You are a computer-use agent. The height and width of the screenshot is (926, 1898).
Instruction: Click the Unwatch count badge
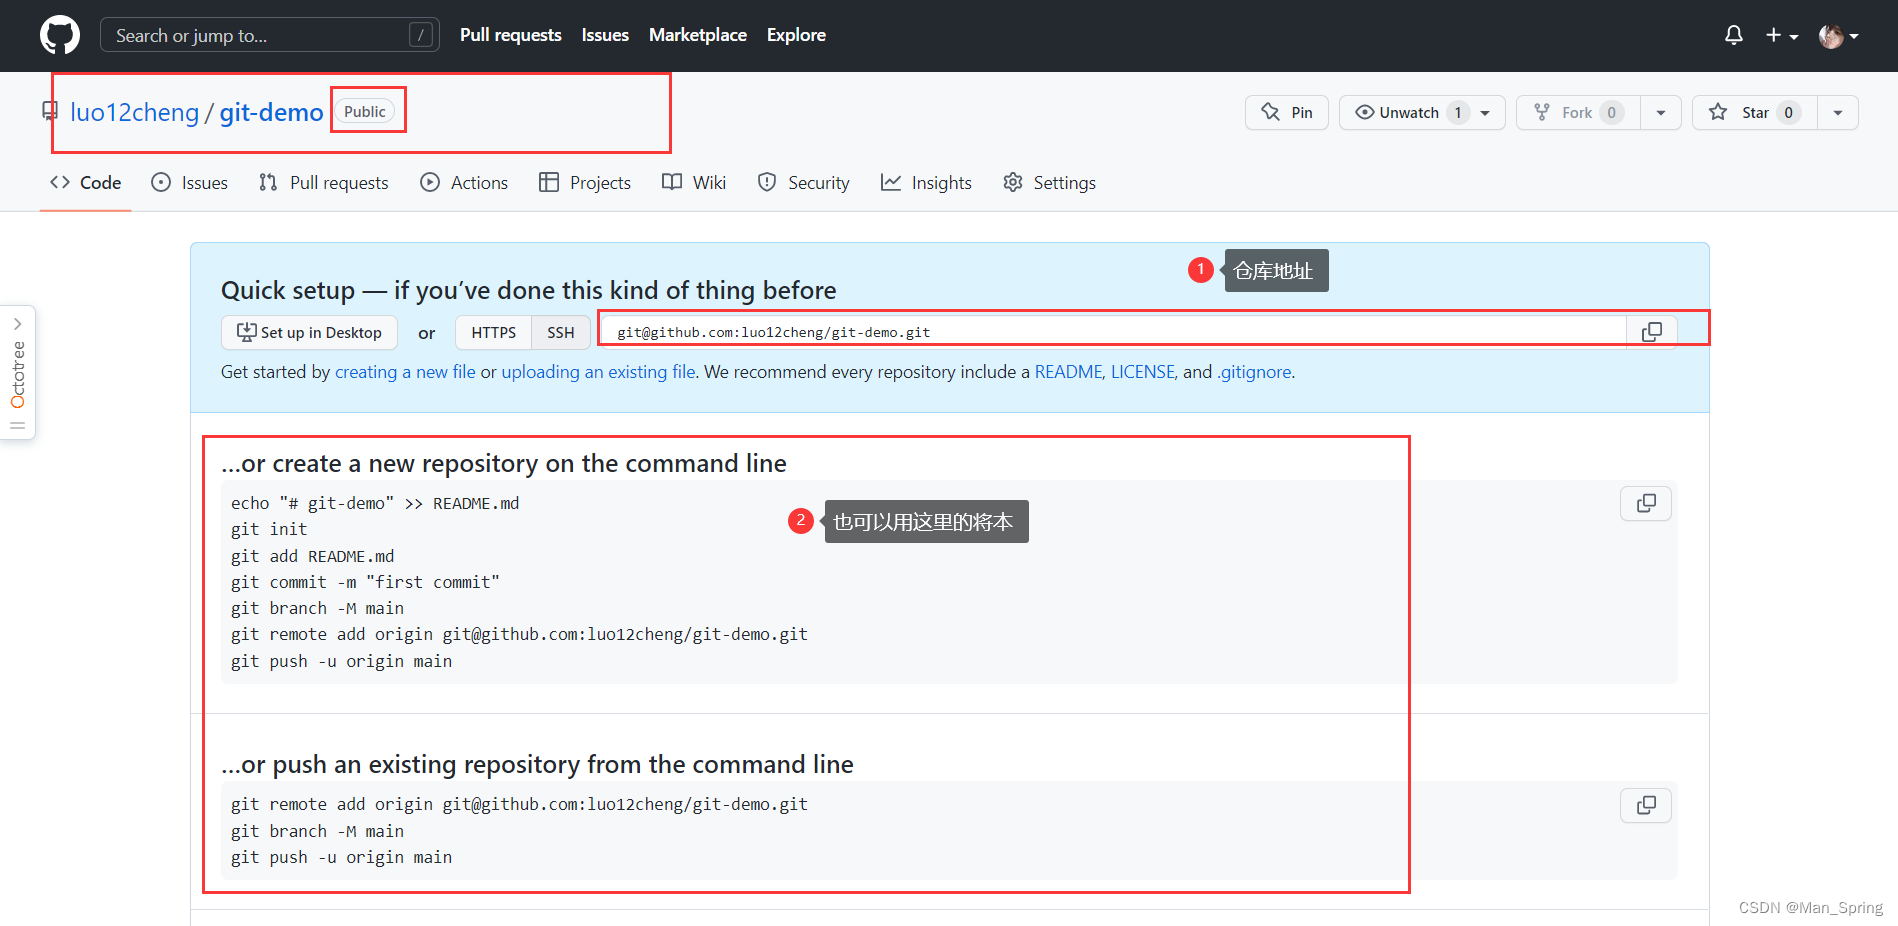(1458, 112)
